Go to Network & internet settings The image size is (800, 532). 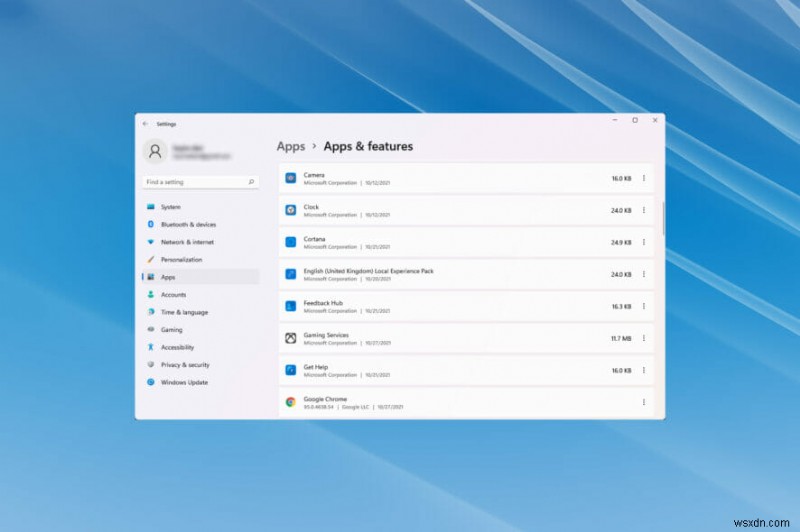(x=201, y=242)
